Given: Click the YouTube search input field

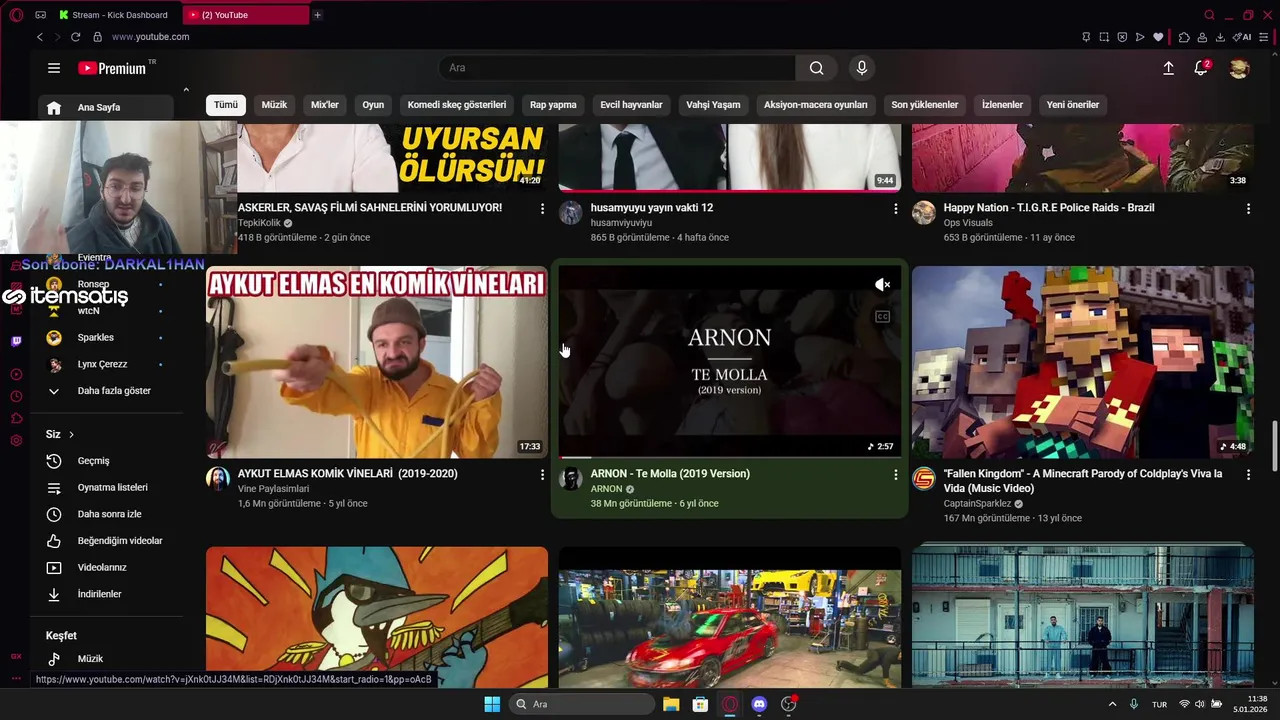Looking at the screenshot, I should [617, 68].
